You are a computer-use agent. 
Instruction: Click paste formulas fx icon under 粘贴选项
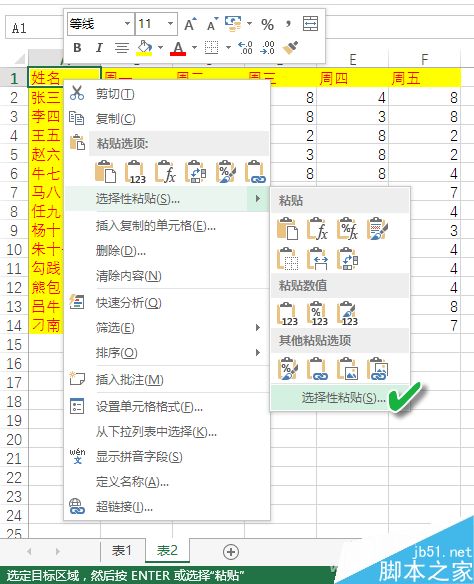click(165, 172)
